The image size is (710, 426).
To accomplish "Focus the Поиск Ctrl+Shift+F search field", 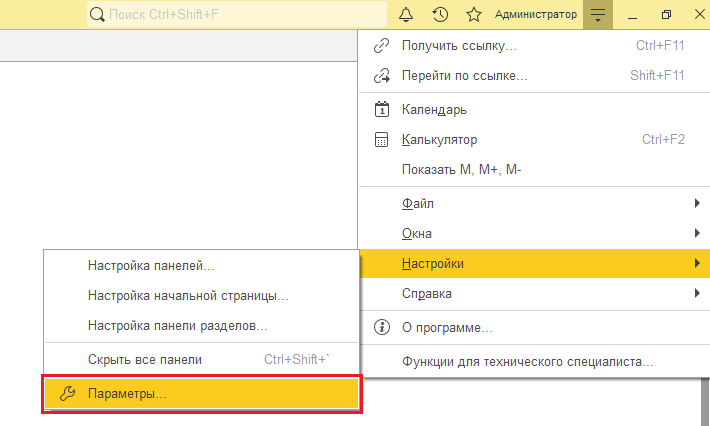I will pyautogui.click(x=237, y=14).
